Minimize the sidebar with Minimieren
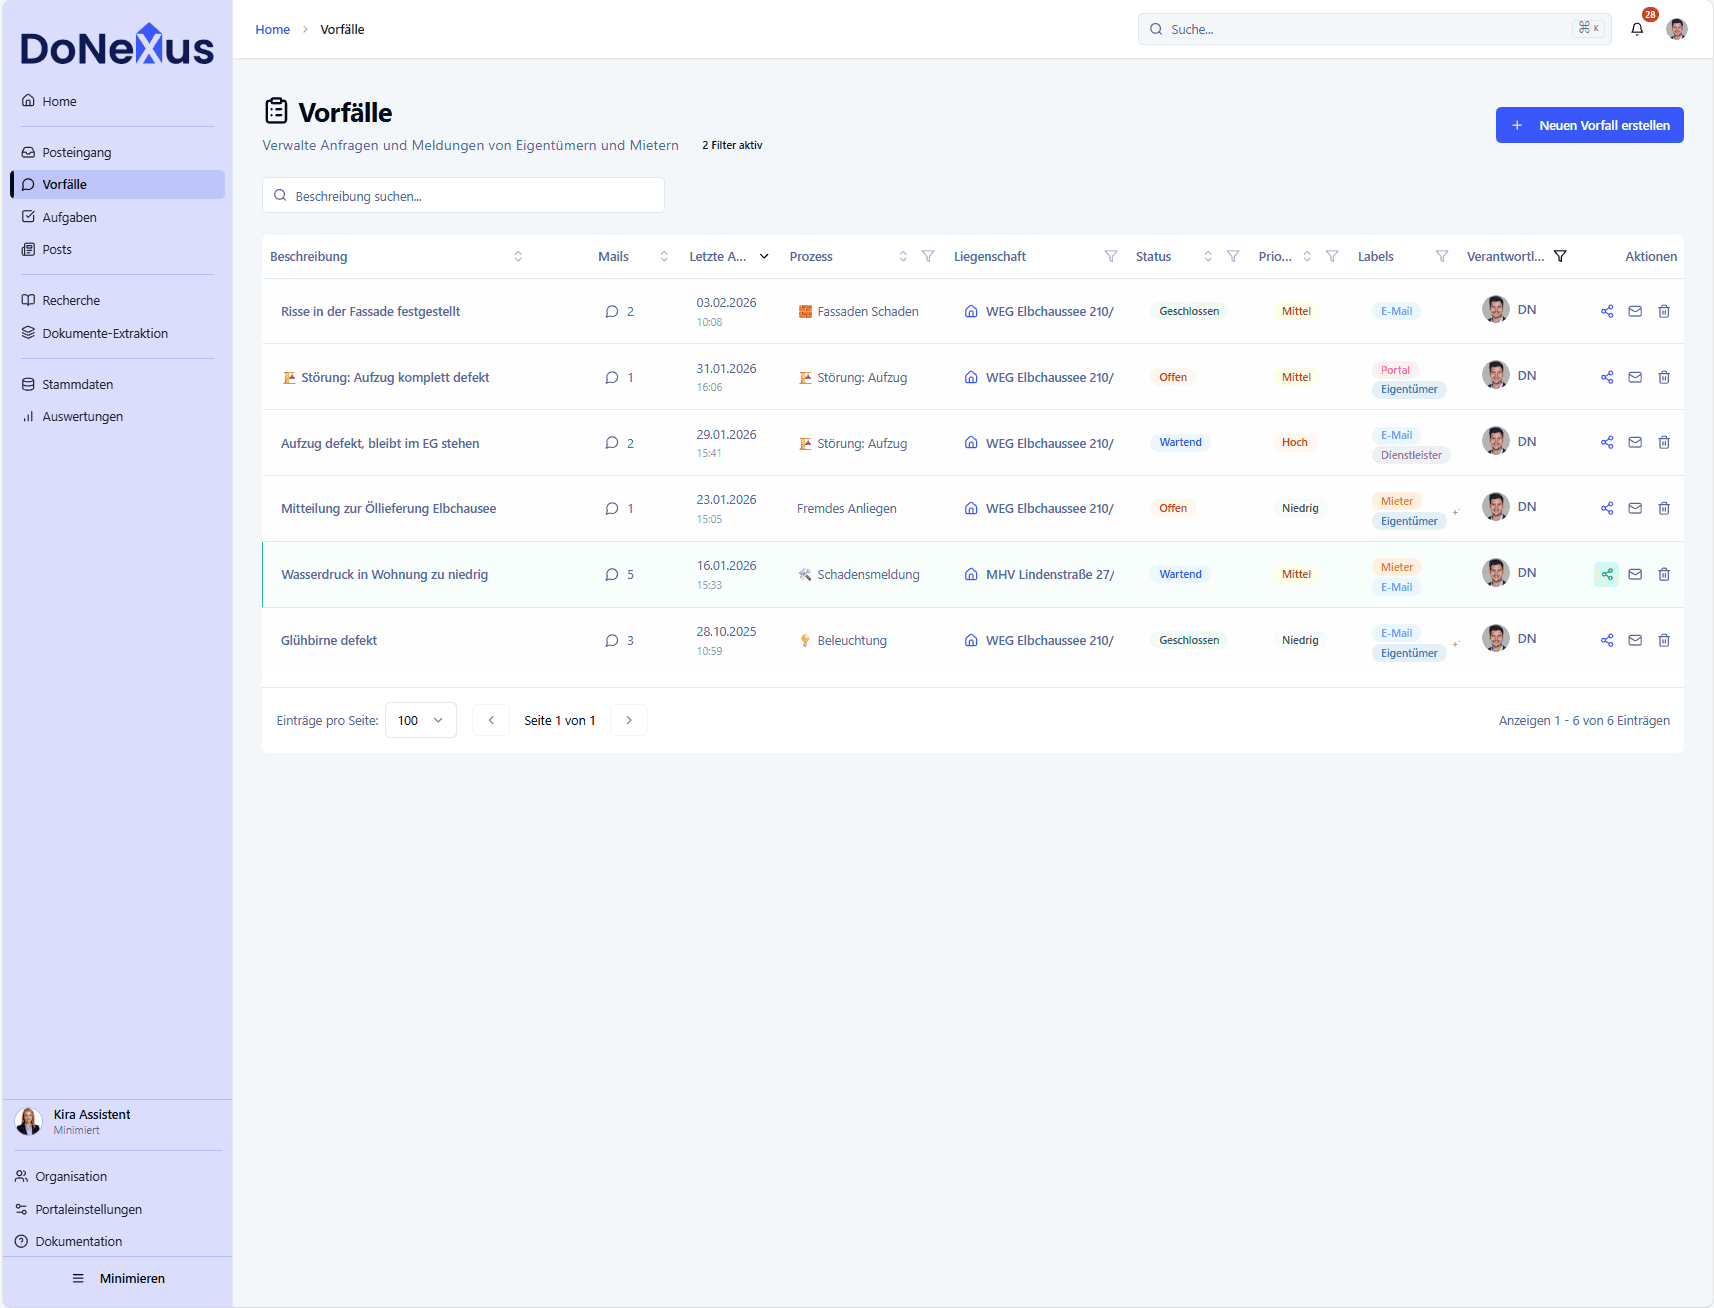Screen dimensions: 1714x1308 pos(118,1278)
